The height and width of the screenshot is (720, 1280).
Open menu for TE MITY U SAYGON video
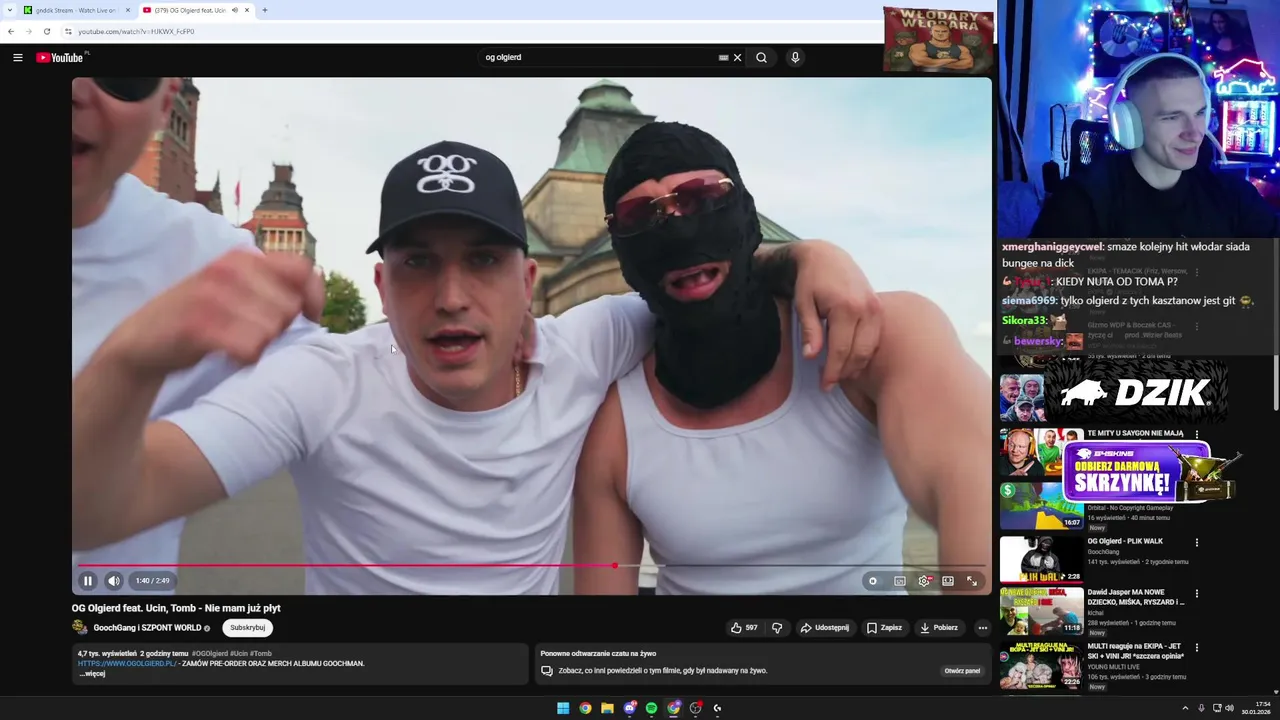(x=1197, y=435)
